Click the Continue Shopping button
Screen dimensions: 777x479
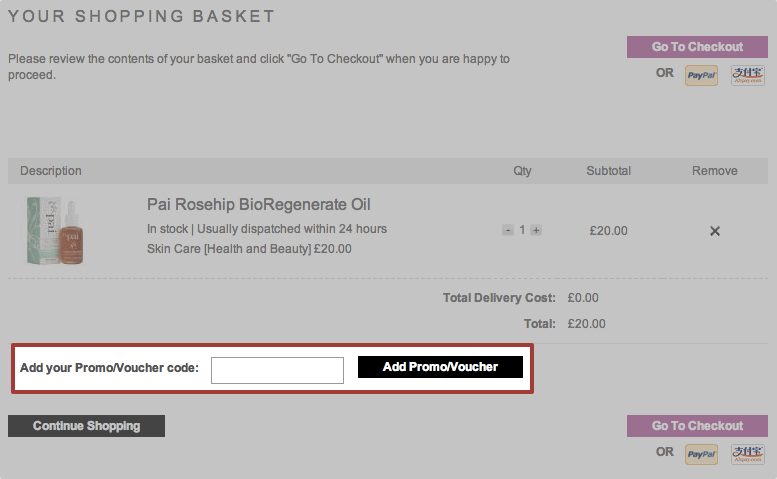[x=86, y=426]
